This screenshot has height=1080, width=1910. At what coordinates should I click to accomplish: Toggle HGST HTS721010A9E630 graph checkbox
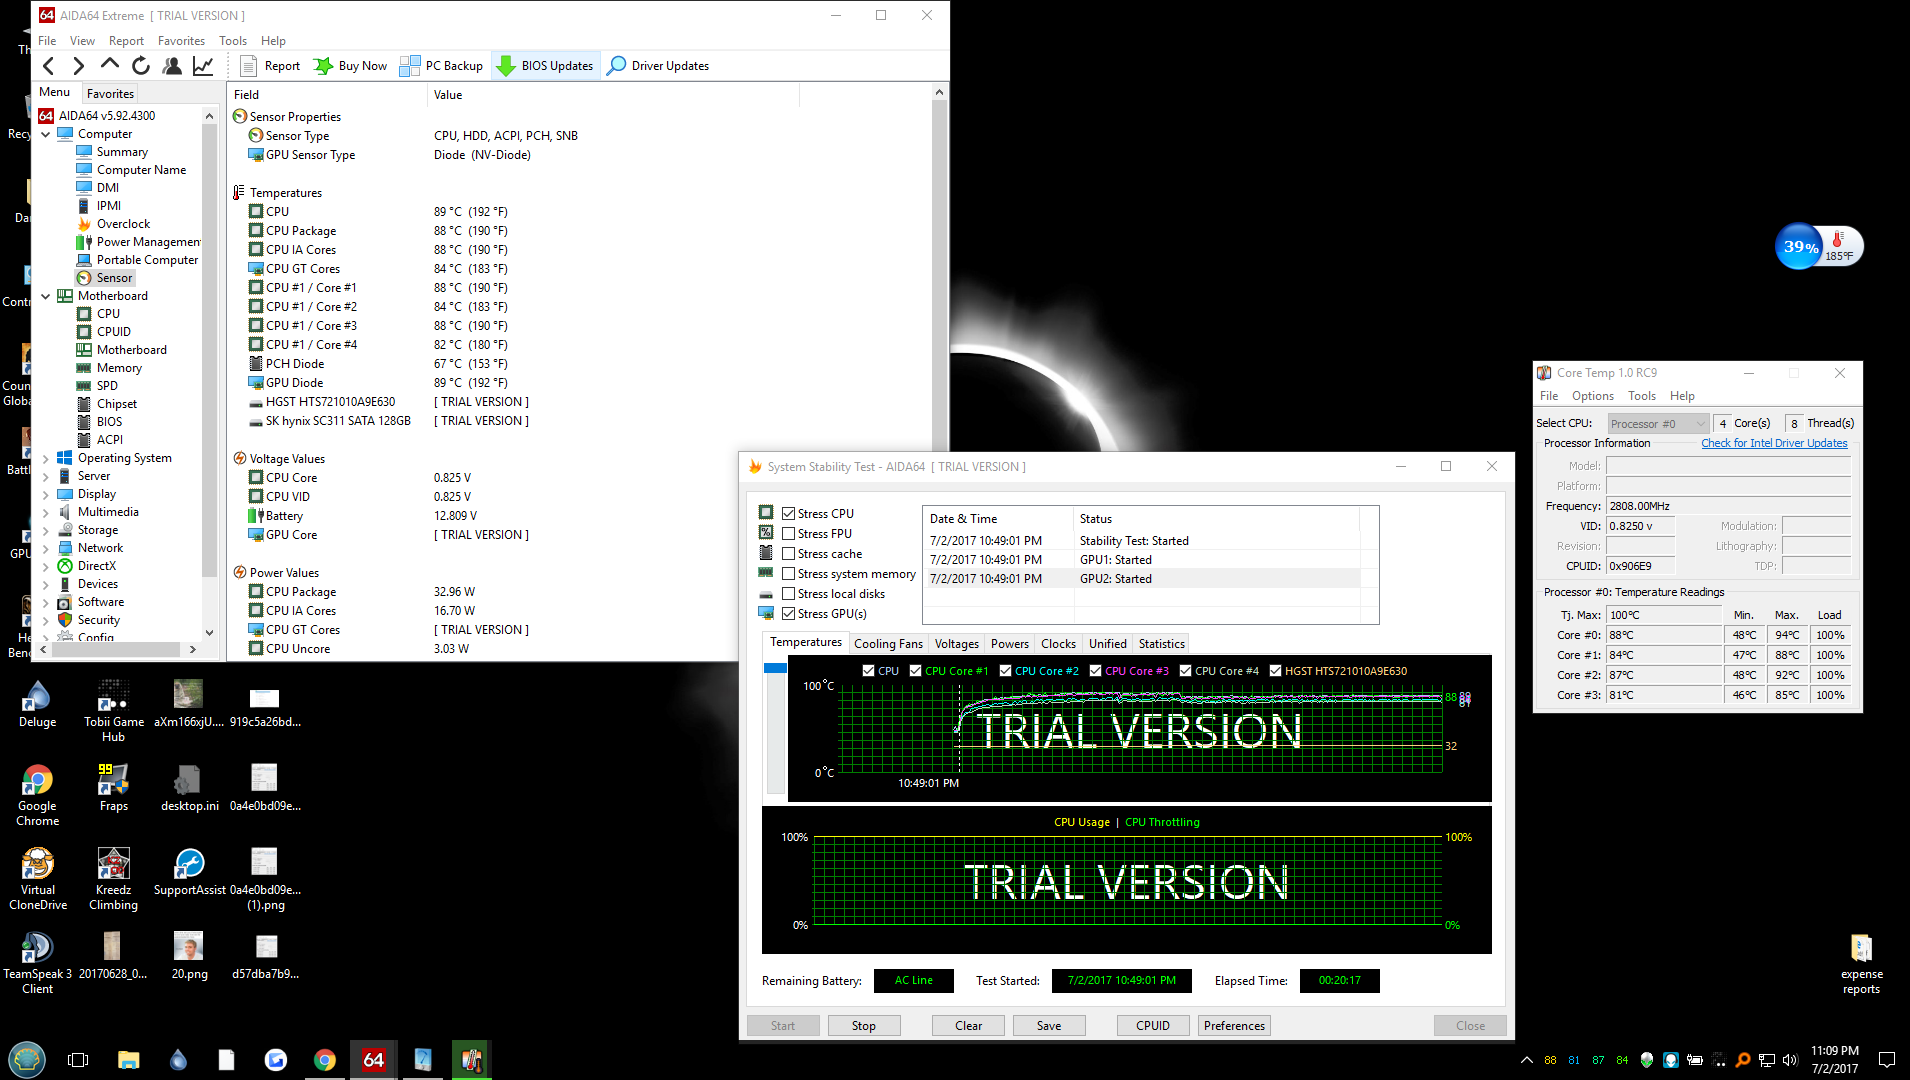tap(1275, 671)
